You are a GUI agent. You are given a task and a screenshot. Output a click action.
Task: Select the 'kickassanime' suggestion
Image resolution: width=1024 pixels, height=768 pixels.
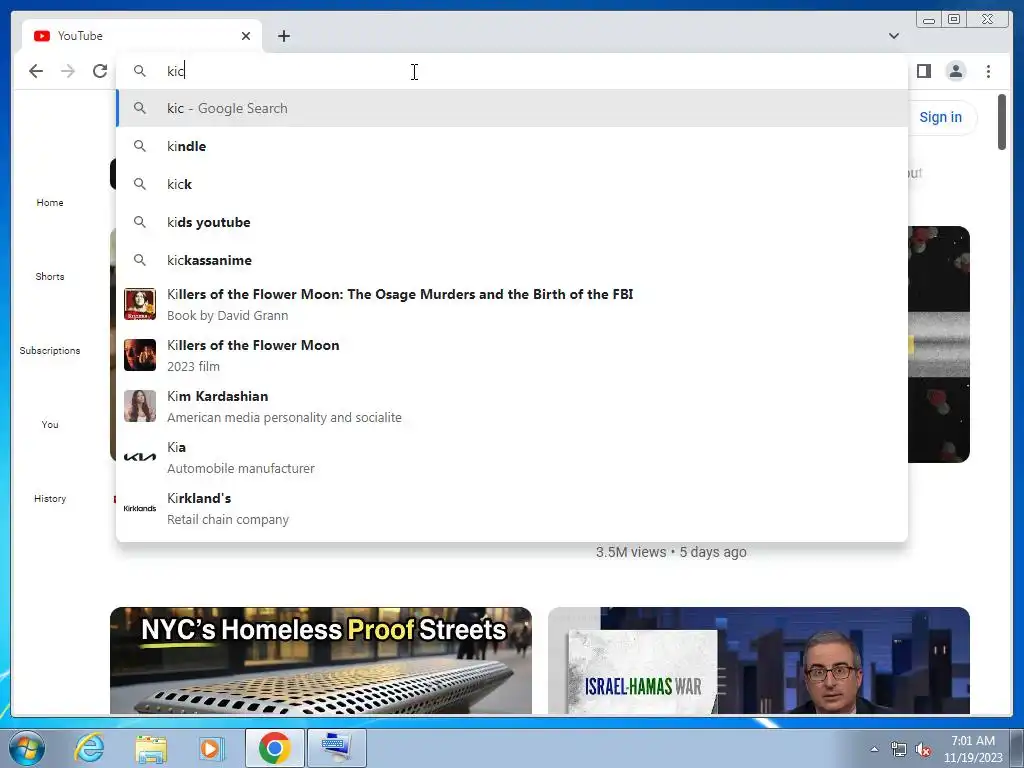512,260
